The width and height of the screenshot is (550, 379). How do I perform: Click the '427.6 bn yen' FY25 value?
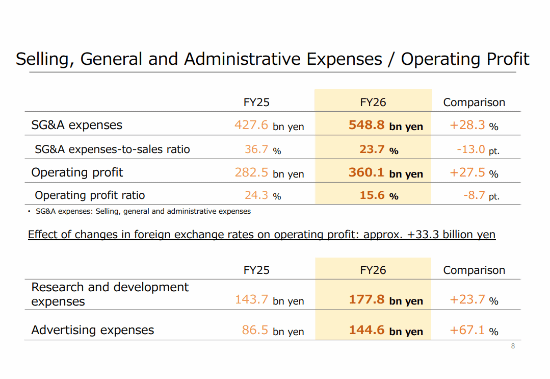269,125
